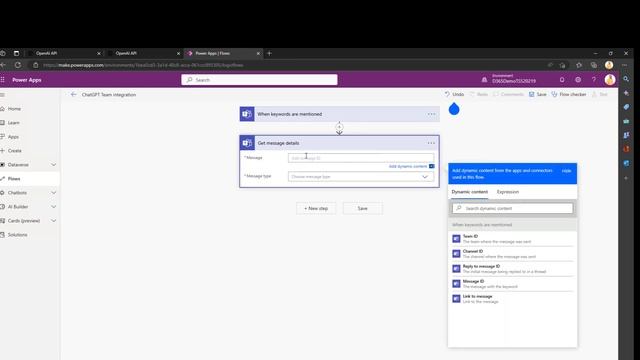640x360 pixels.
Task: Open notifications bell in Power Apps header
Action: 562,80
